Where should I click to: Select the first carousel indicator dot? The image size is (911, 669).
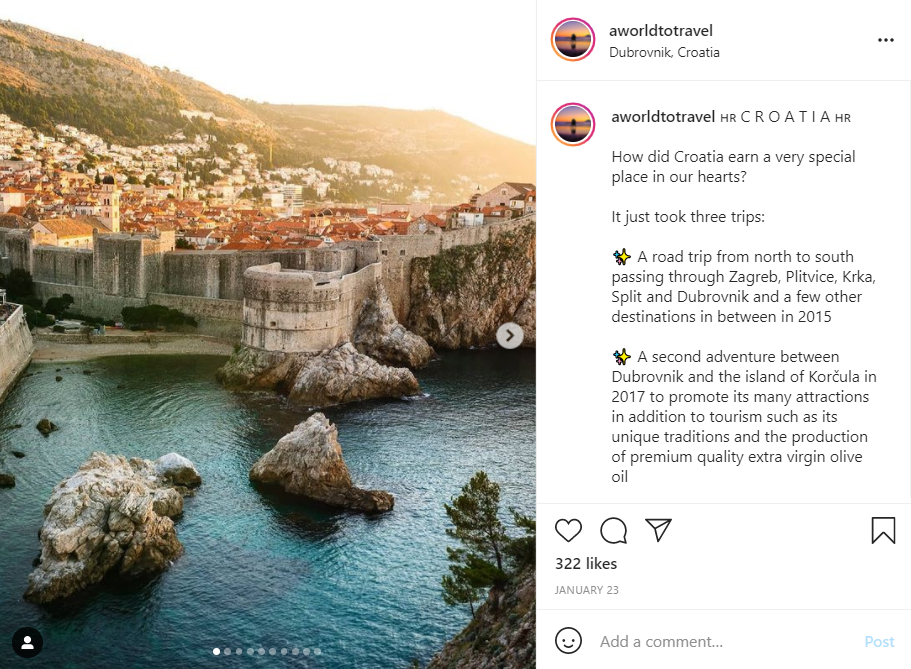217,651
